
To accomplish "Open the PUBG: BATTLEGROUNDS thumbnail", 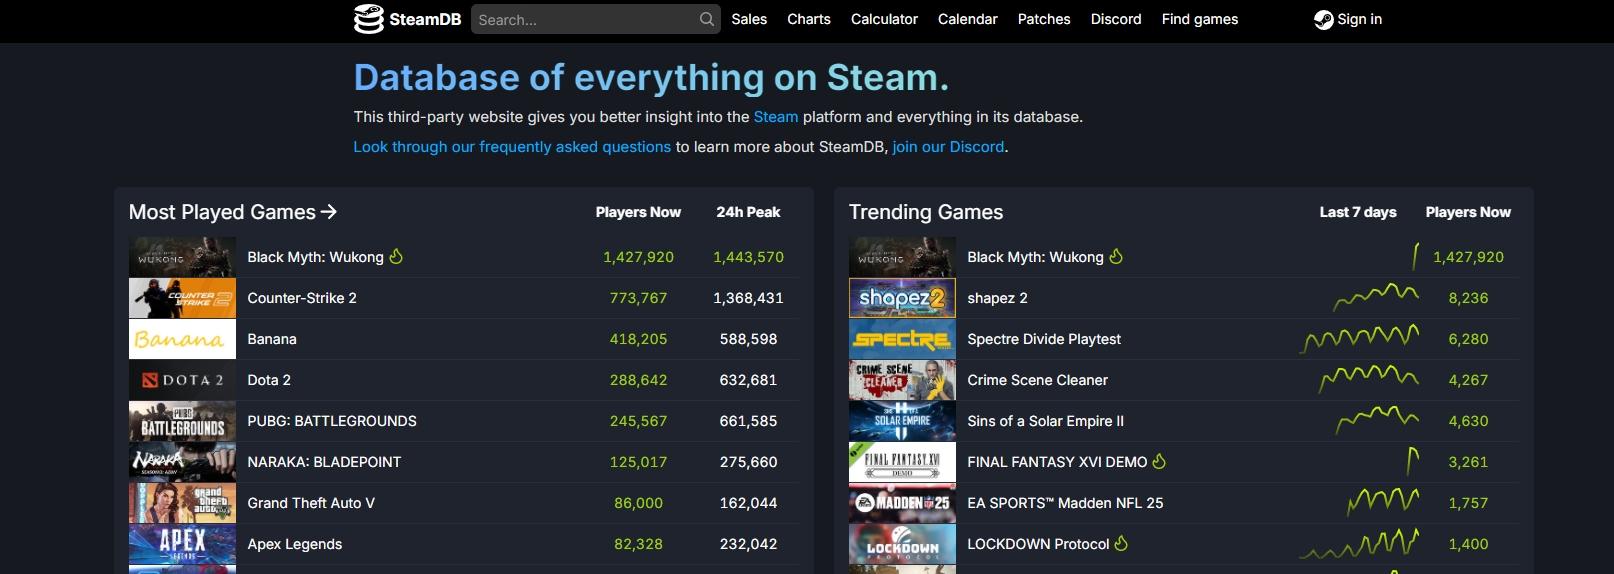I will tap(182, 421).
